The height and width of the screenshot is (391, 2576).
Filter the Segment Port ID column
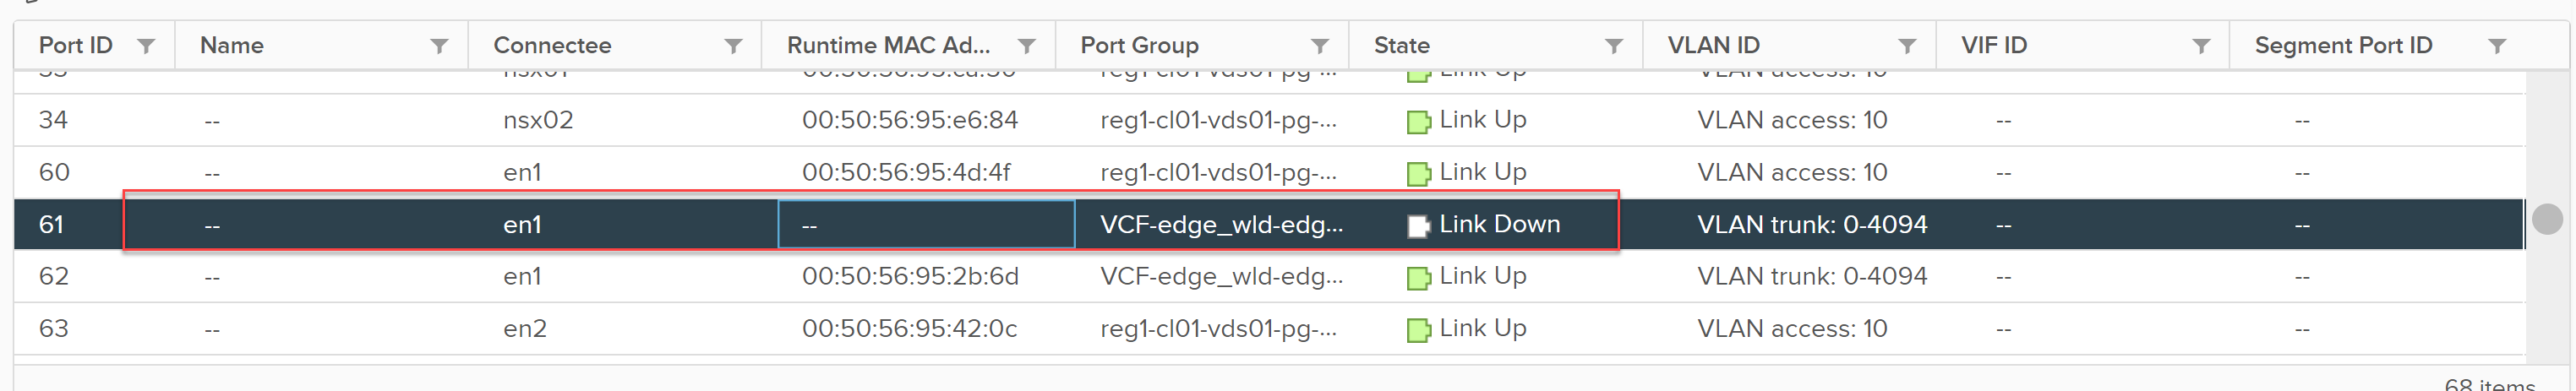tap(2497, 46)
